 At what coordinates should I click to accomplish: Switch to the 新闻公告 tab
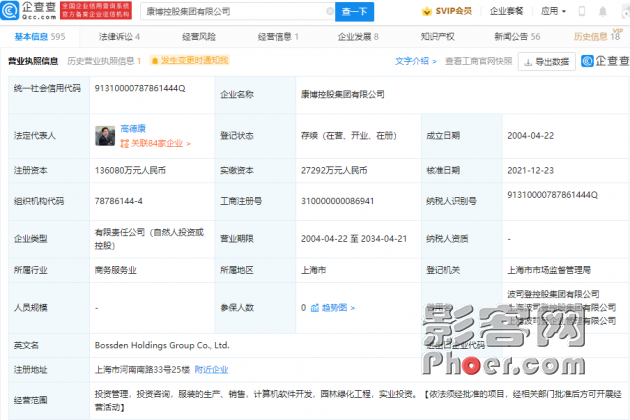517,37
